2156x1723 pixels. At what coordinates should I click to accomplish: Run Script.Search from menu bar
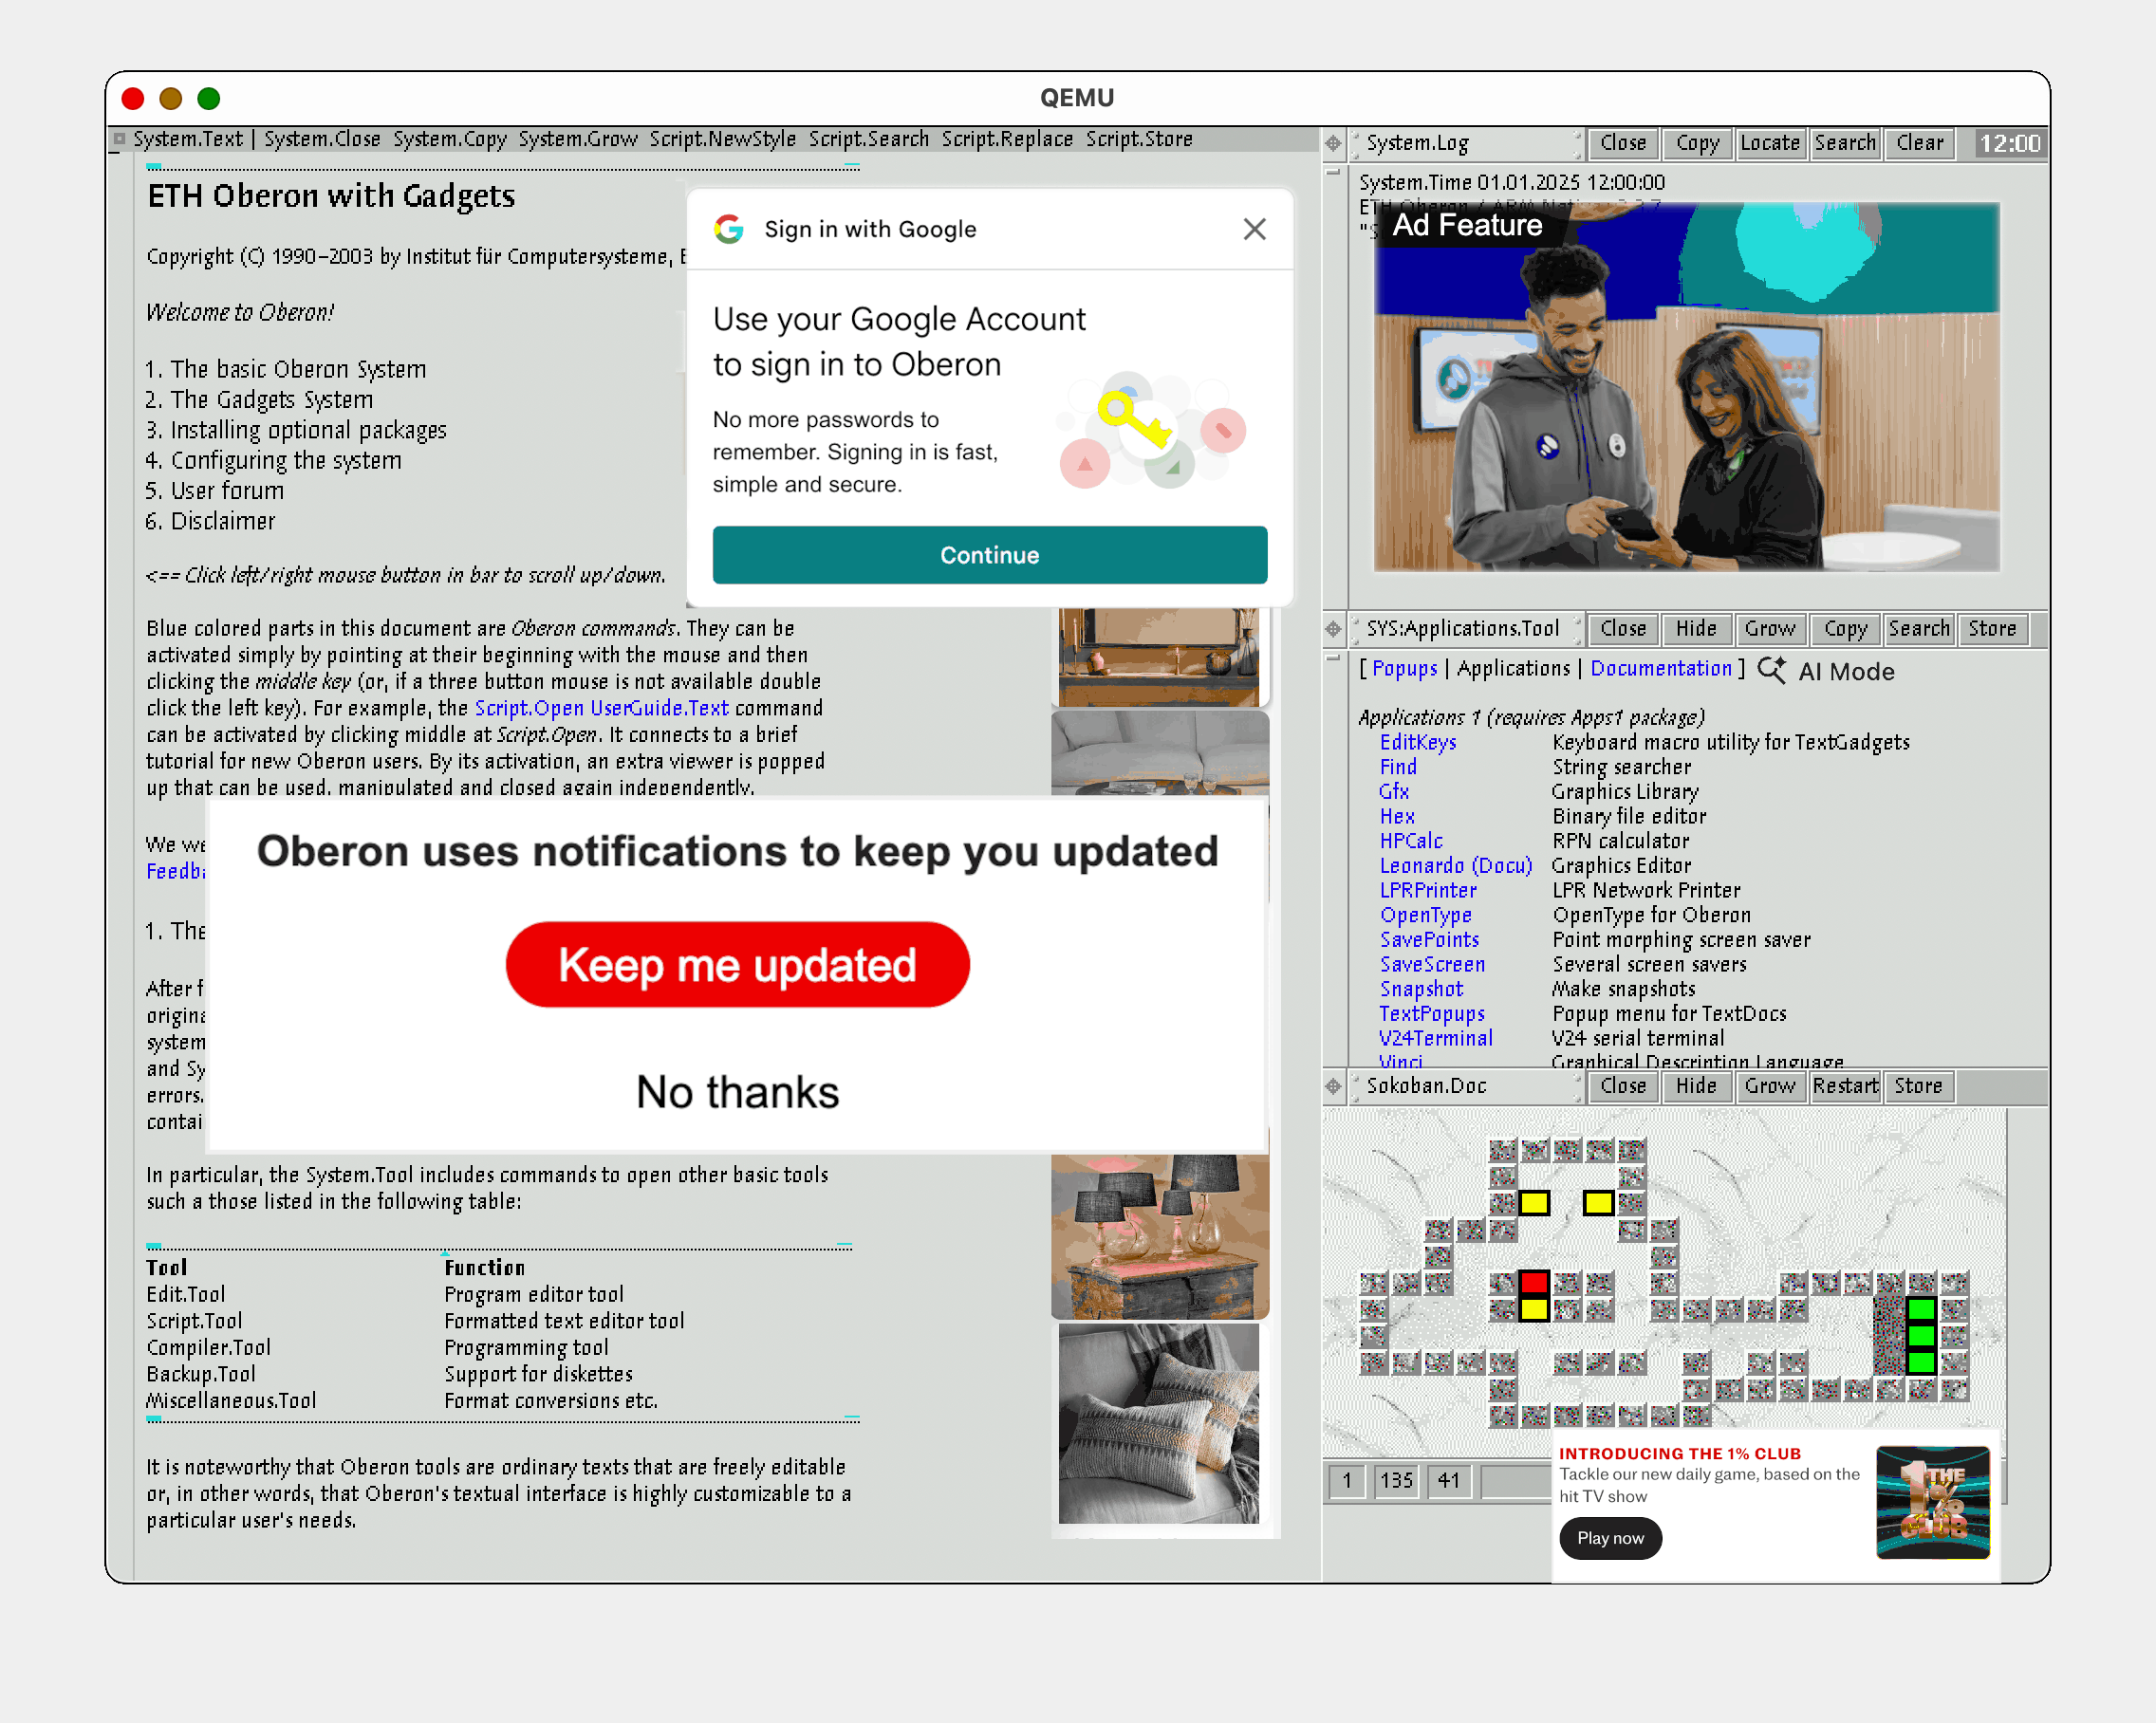(868, 139)
